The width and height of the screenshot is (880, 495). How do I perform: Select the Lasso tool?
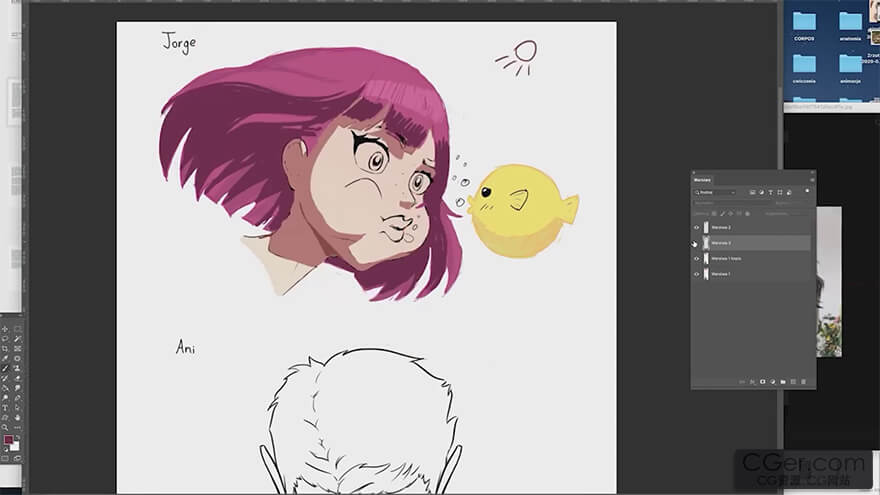6,338
